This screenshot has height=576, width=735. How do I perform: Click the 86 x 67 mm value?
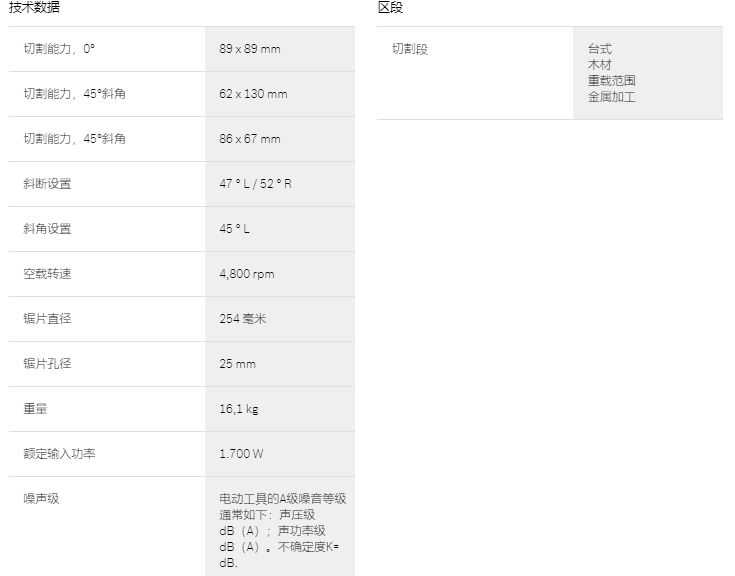[x=250, y=139]
